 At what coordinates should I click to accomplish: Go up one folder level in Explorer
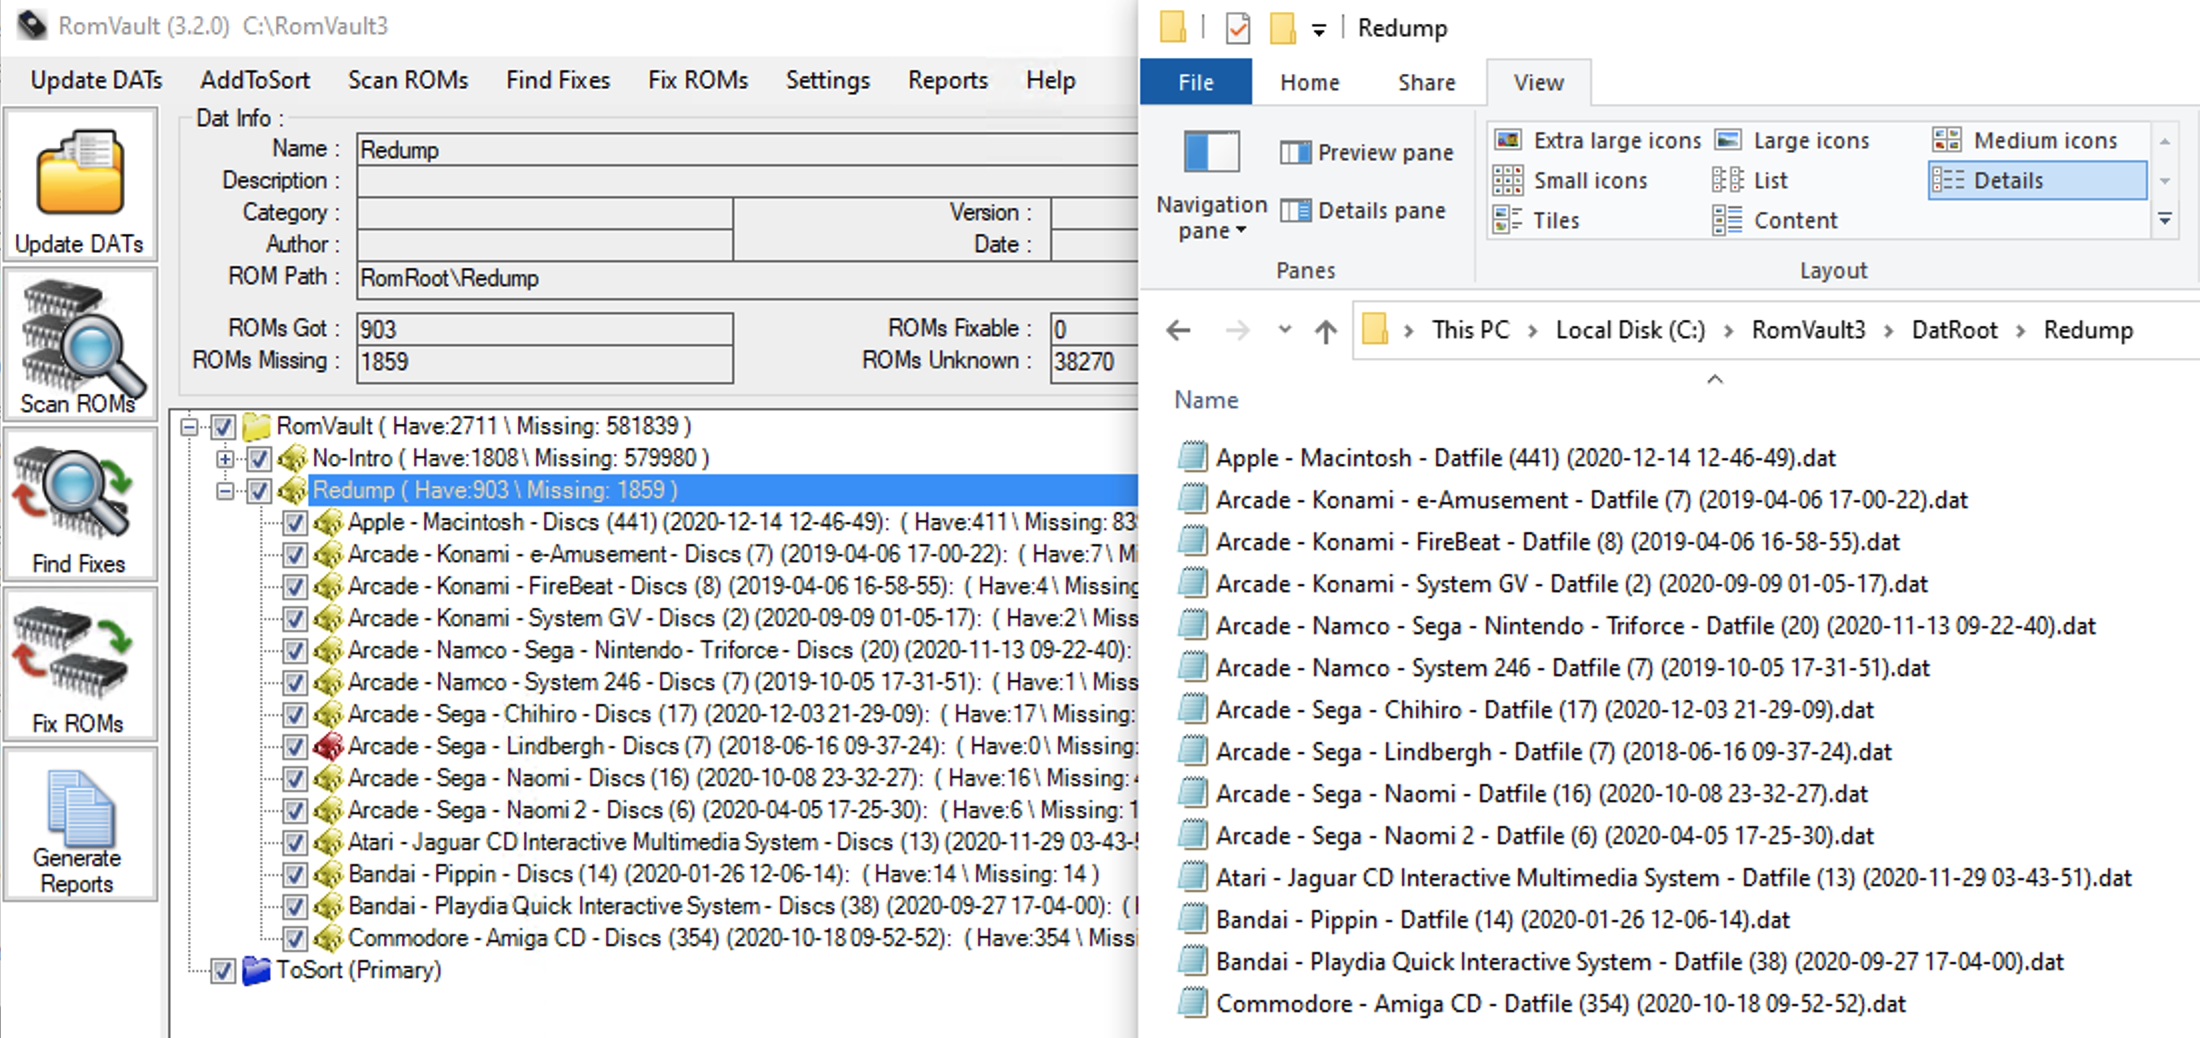pos(1326,330)
